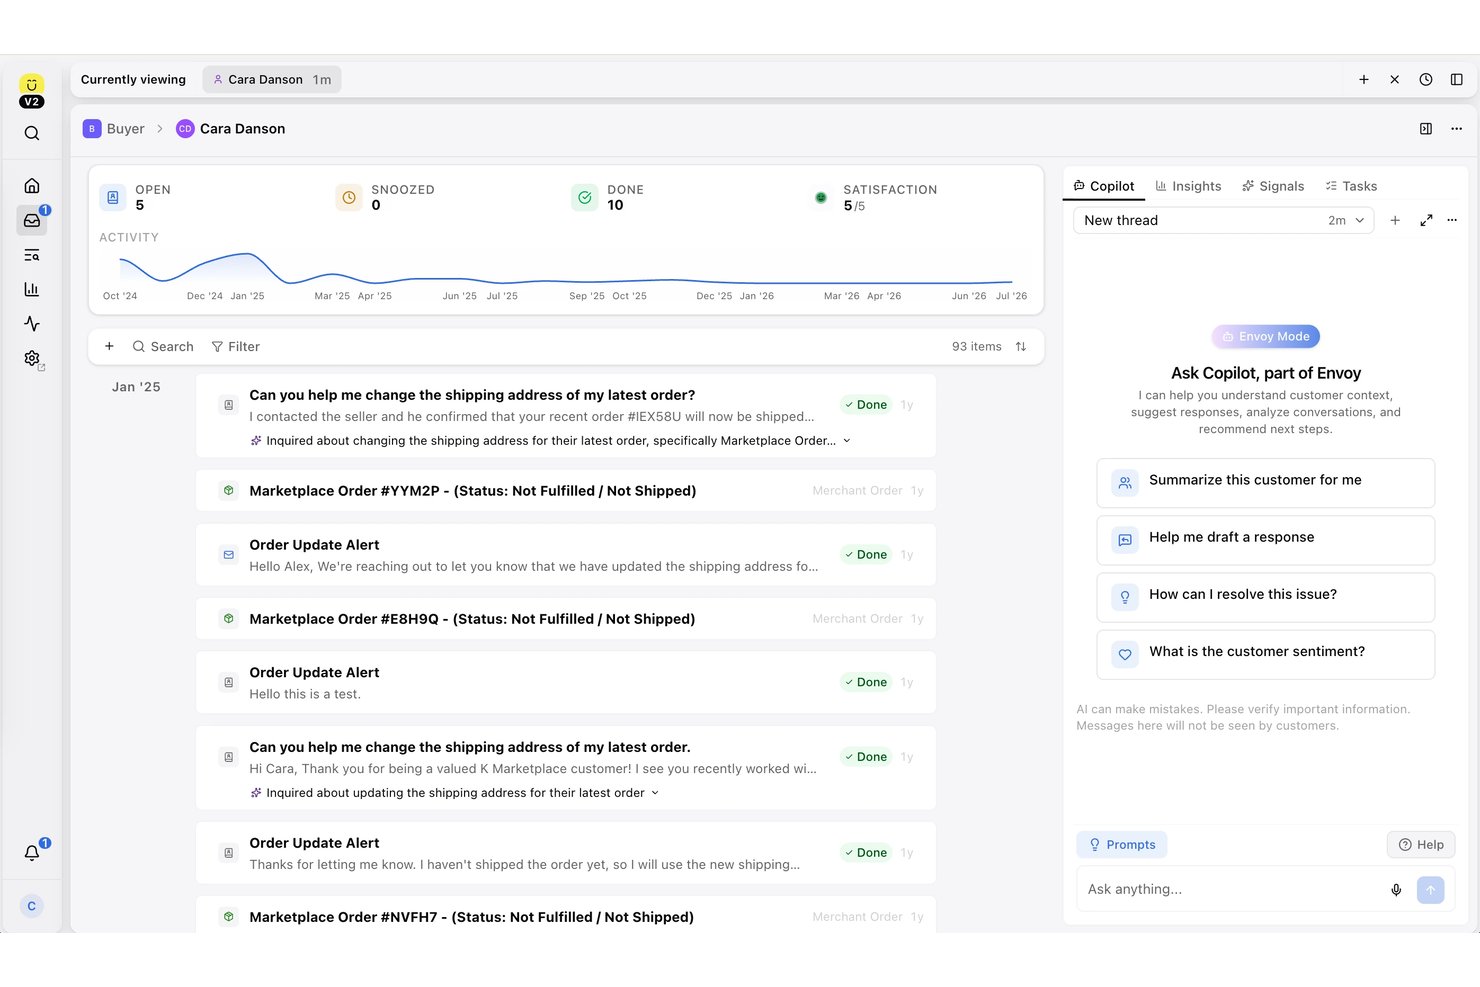Click the Summarize this customer for me button

[1266, 483]
